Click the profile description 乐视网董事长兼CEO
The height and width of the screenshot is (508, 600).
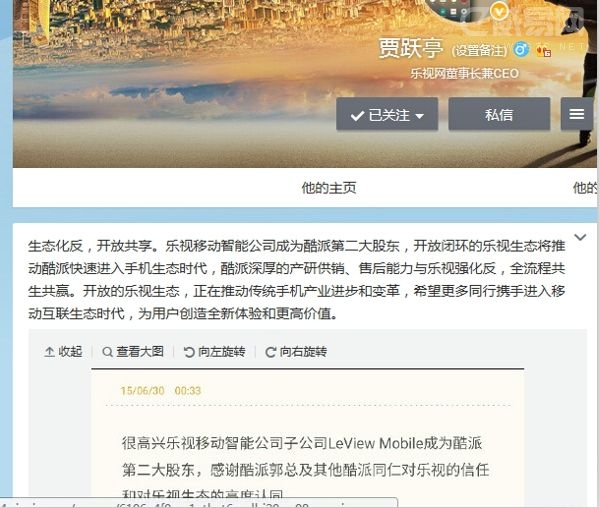465,73
